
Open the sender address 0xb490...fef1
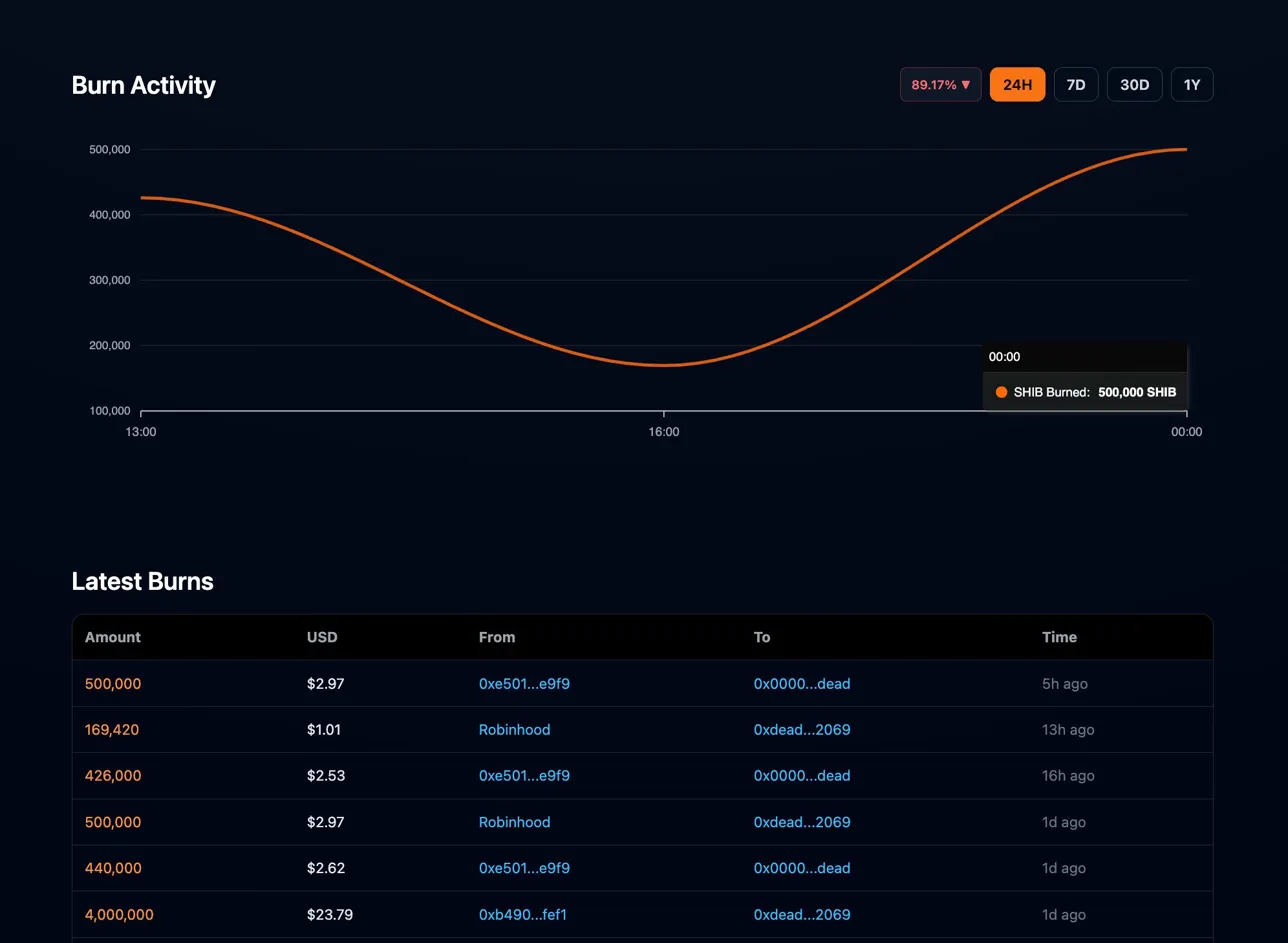click(x=523, y=914)
